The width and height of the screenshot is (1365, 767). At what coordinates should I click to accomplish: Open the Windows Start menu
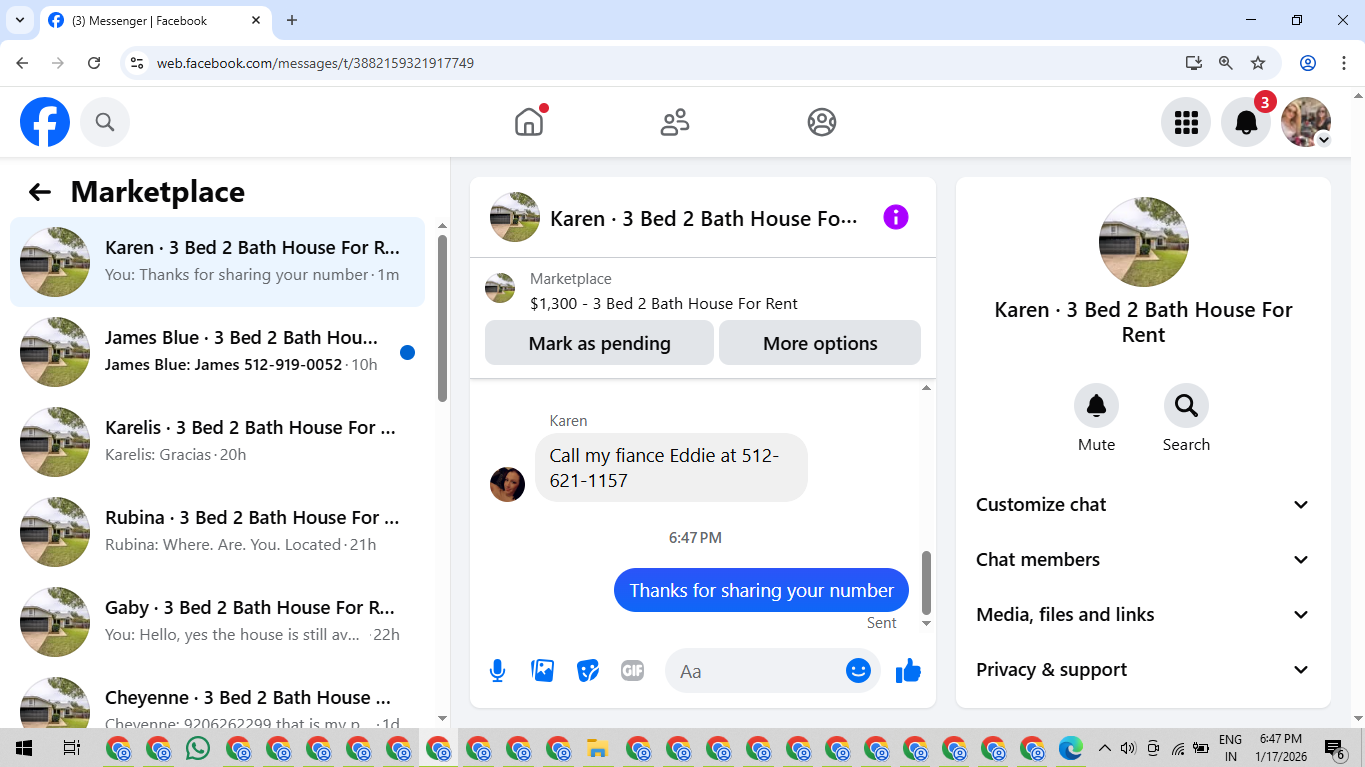[24, 748]
